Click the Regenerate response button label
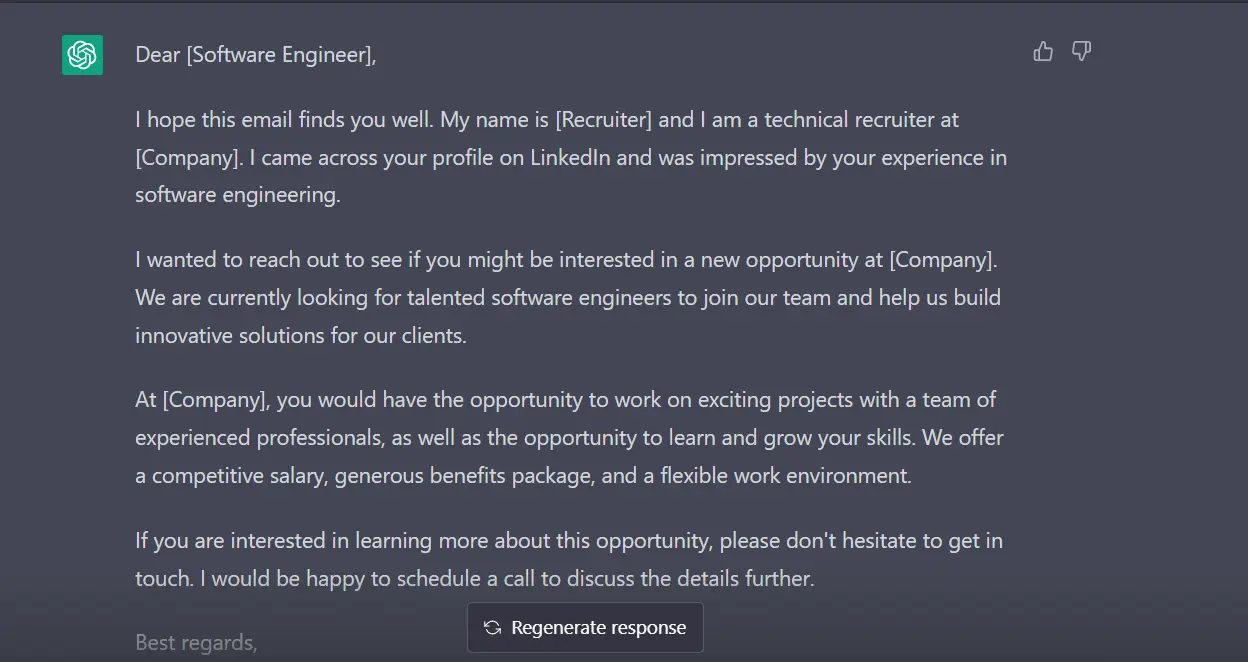Viewport: 1248px width, 662px height. coord(598,628)
